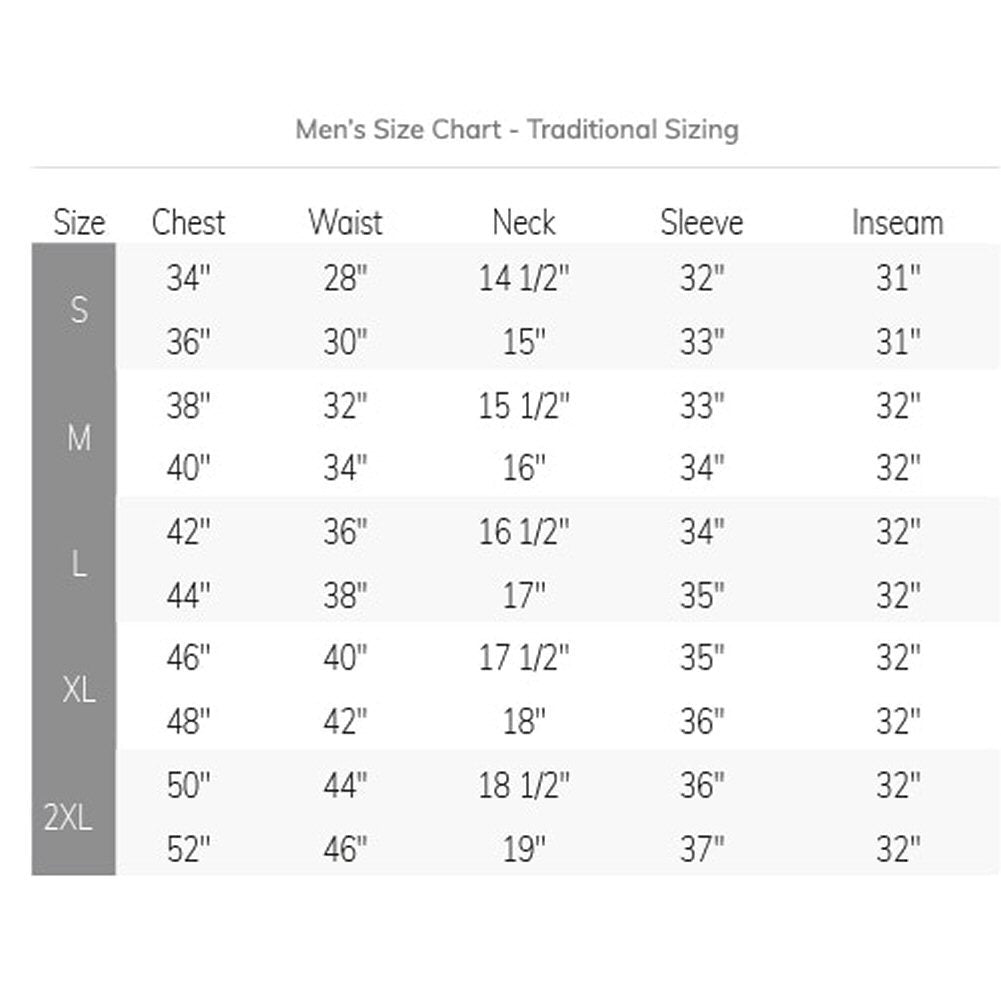This screenshot has height=1001, width=1001.
Task: Select the Size column header
Action: point(79,222)
